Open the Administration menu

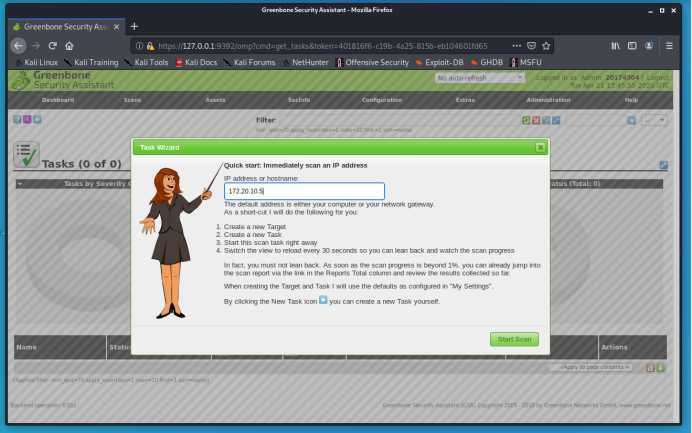(549, 100)
